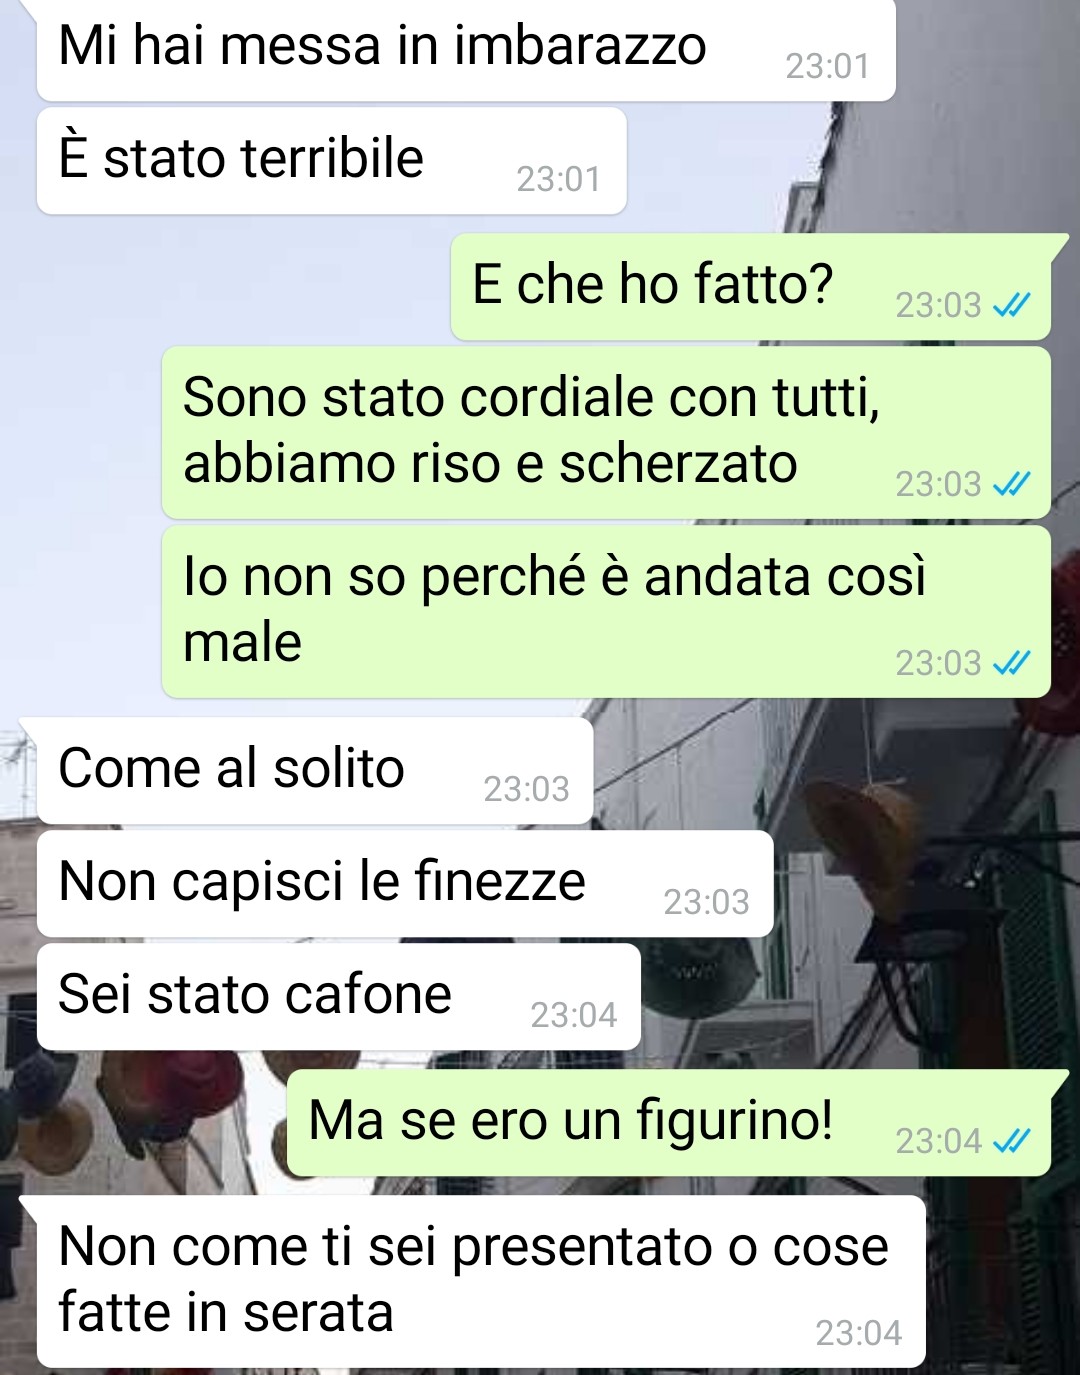Tap the "Mi hai messa in imbarazzo" message

tap(465, 48)
